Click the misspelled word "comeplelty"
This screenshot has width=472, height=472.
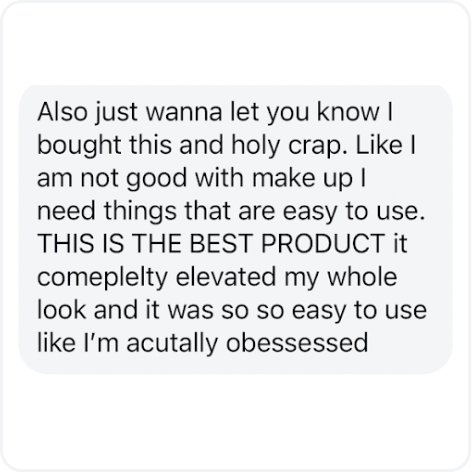pyautogui.click(x=102, y=278)
